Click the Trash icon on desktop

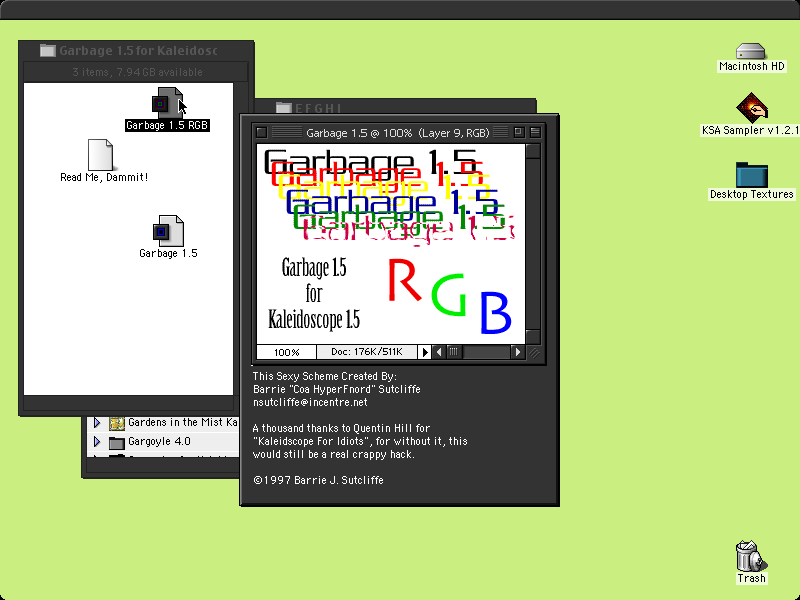(x=751, y=556)
